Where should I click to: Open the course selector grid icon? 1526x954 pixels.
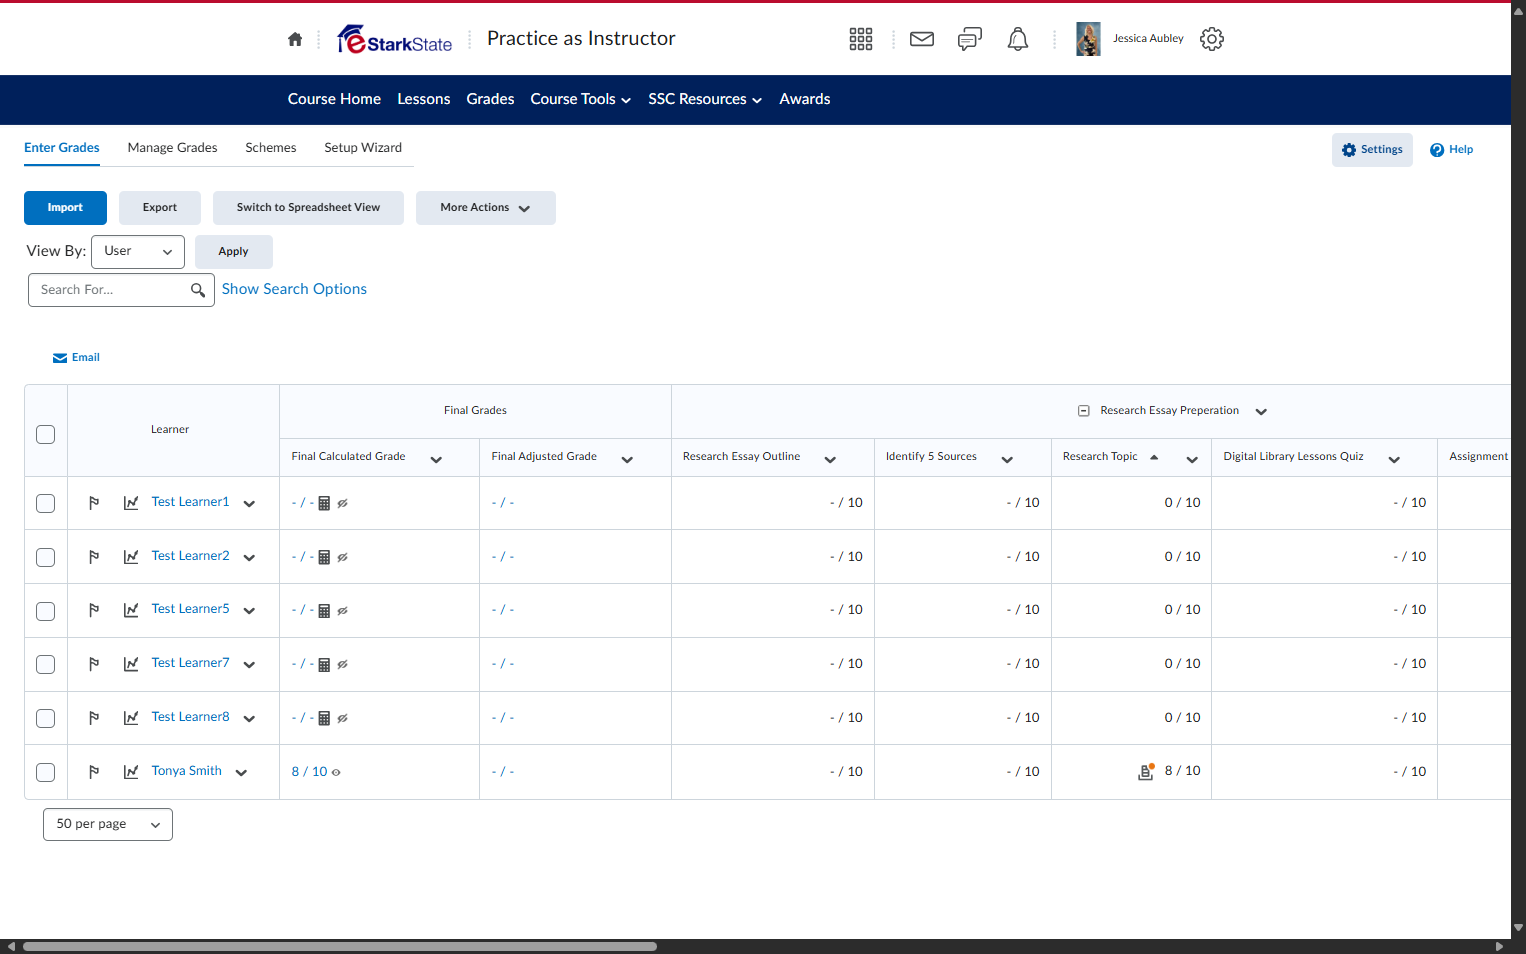click(861, 39)
